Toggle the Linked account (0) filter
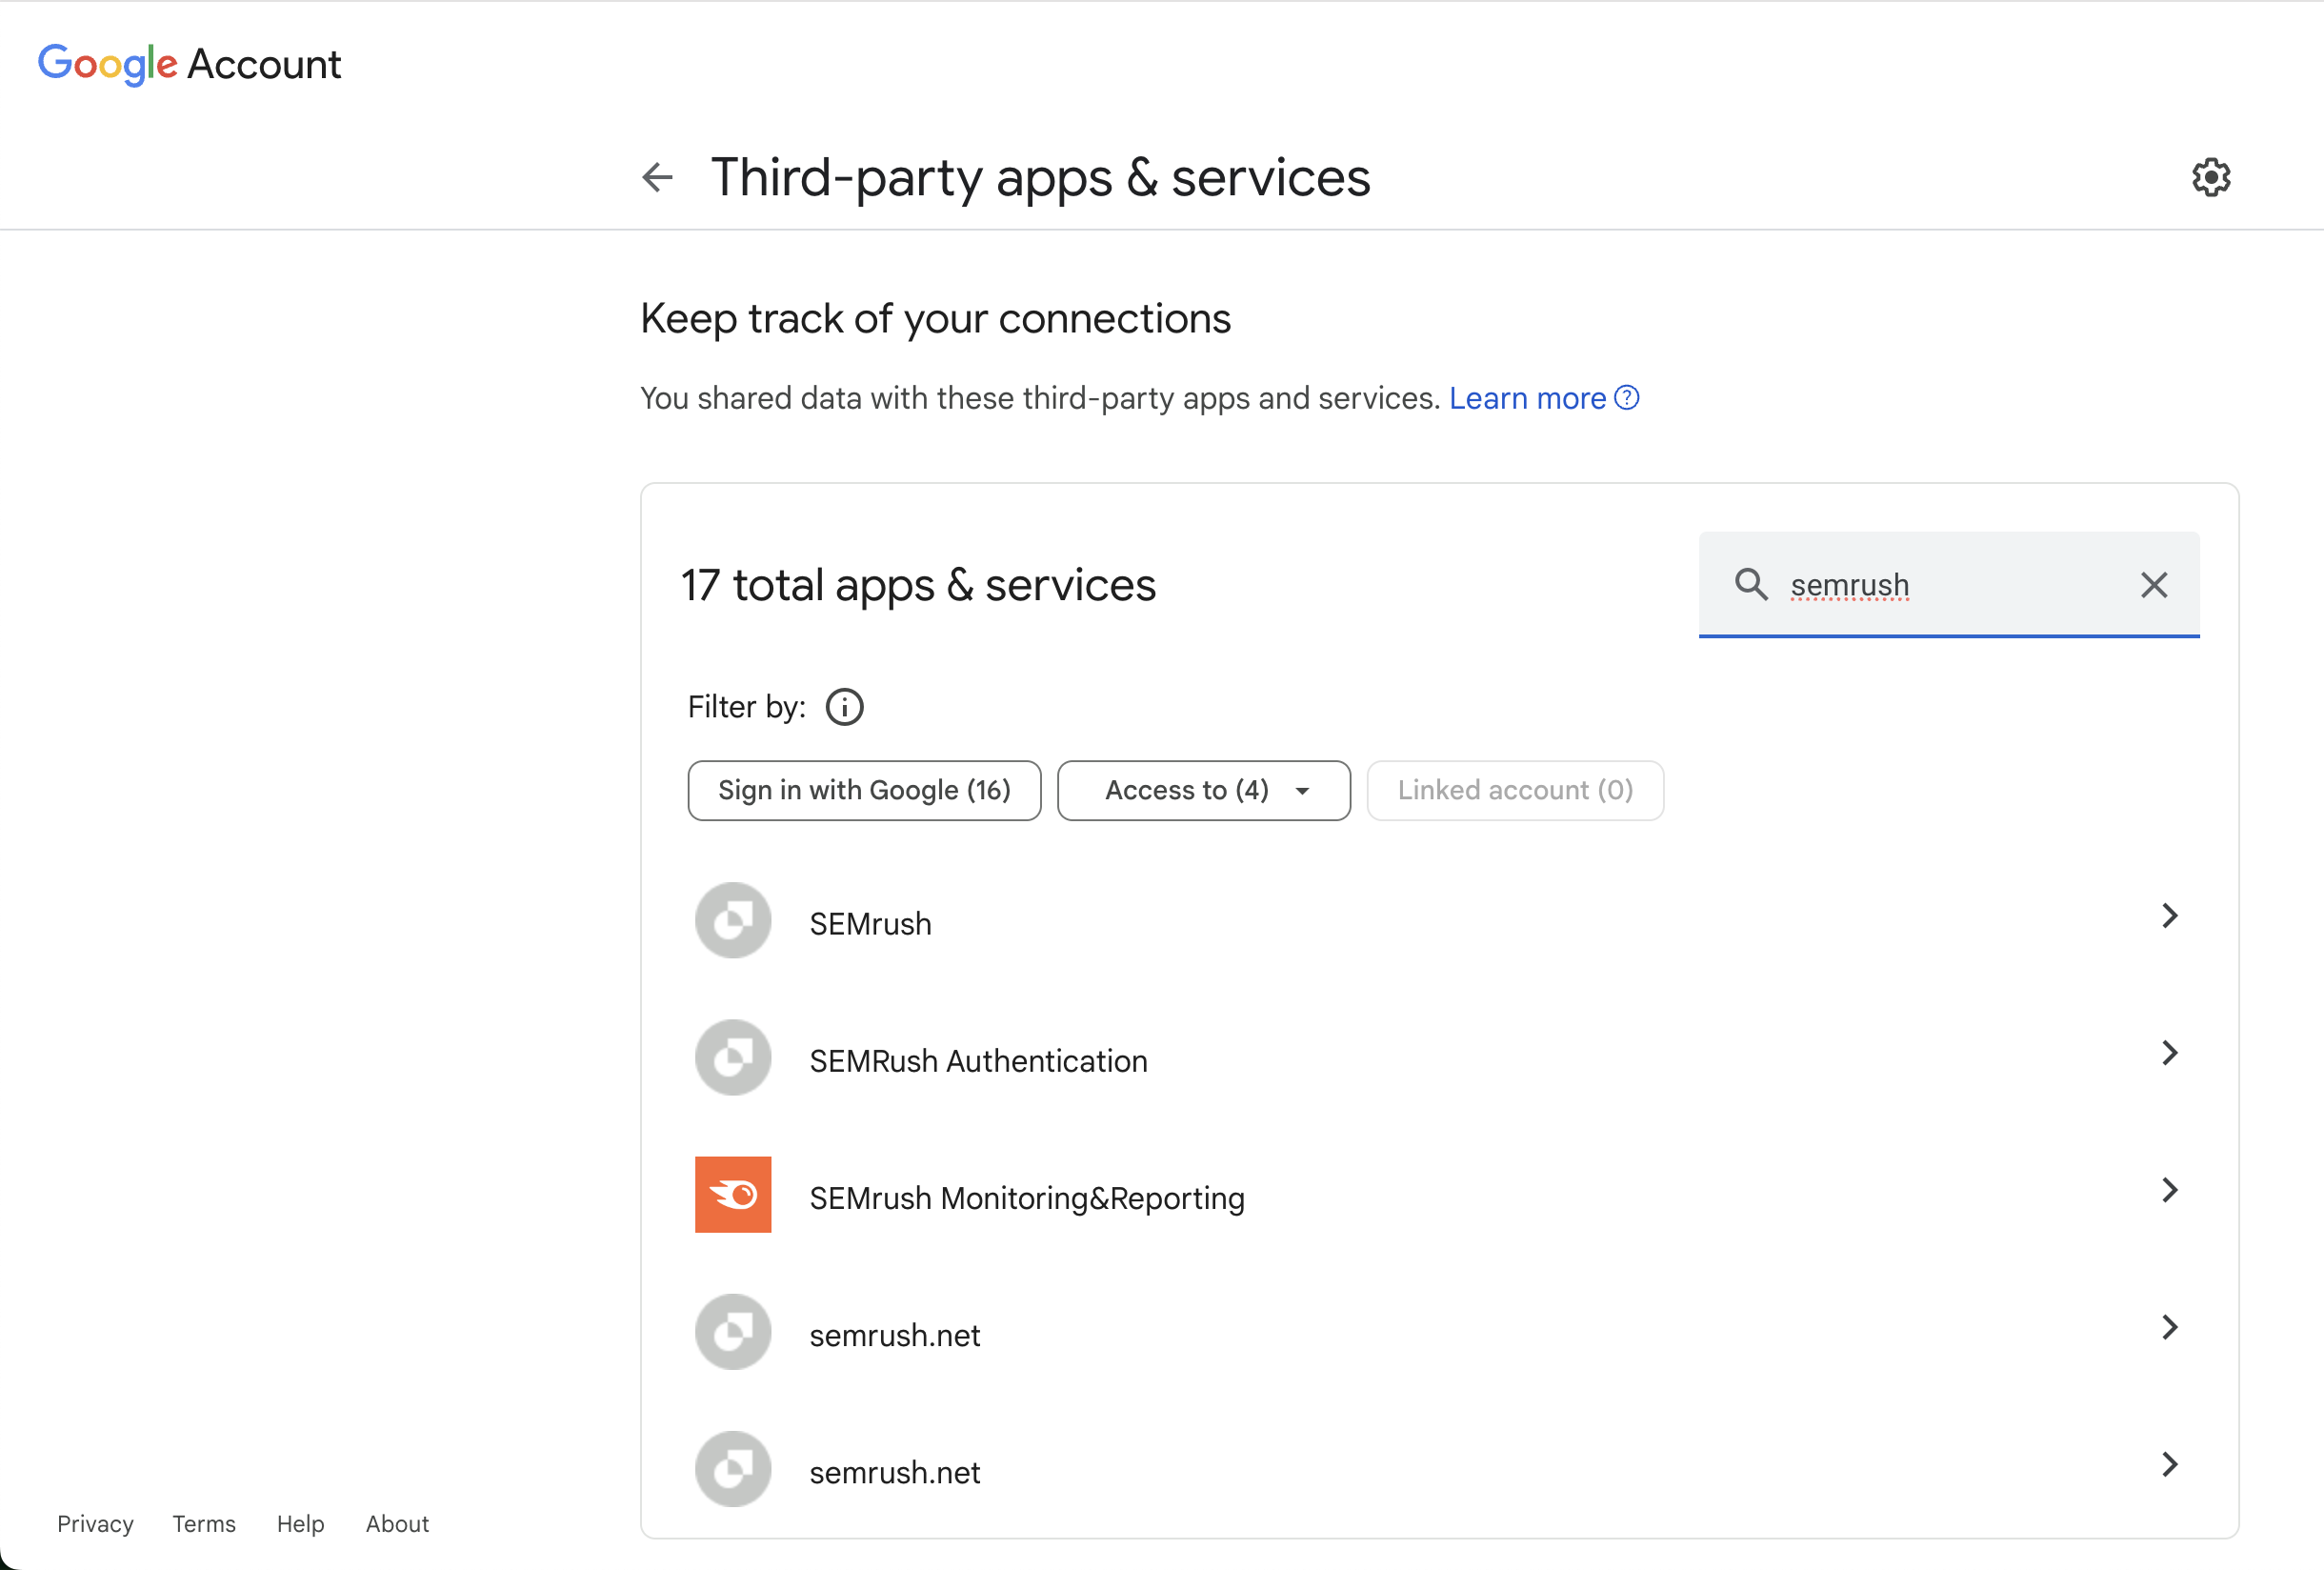The height and width of the screenshot is (1570, 2324). pos(1514,790)
